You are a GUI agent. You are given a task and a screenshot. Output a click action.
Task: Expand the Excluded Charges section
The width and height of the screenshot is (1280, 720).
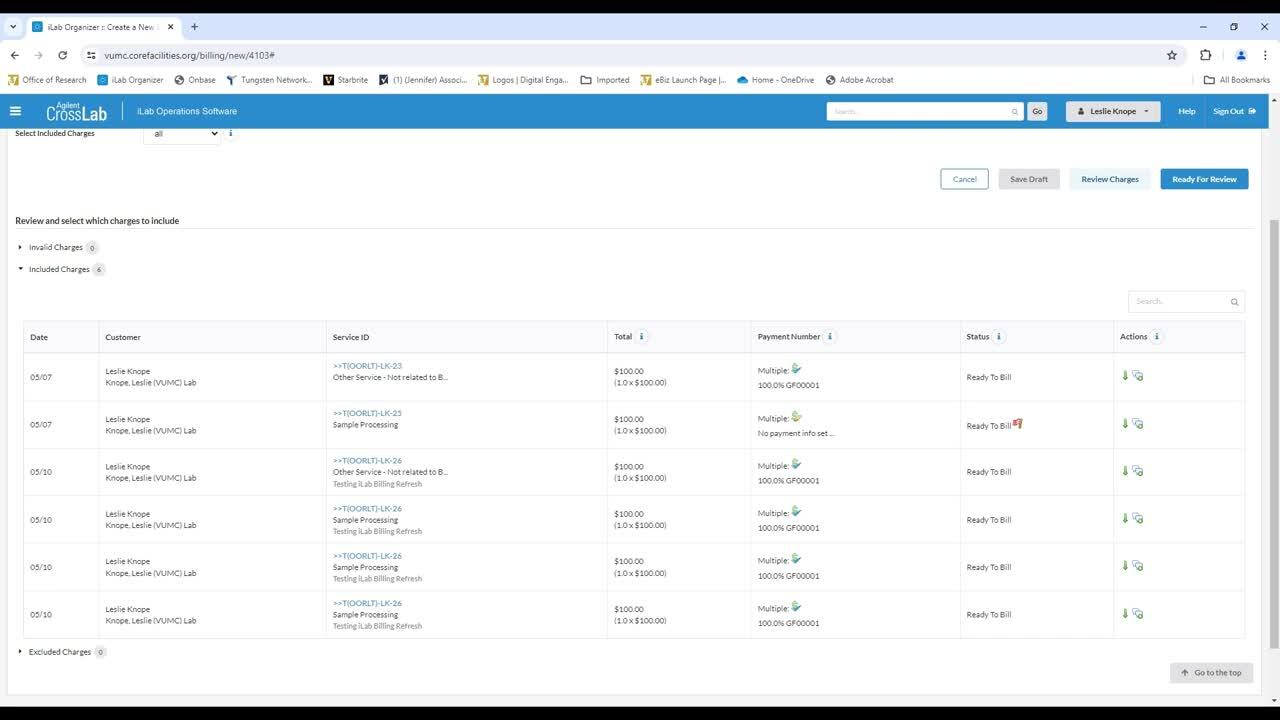(21, 652)
